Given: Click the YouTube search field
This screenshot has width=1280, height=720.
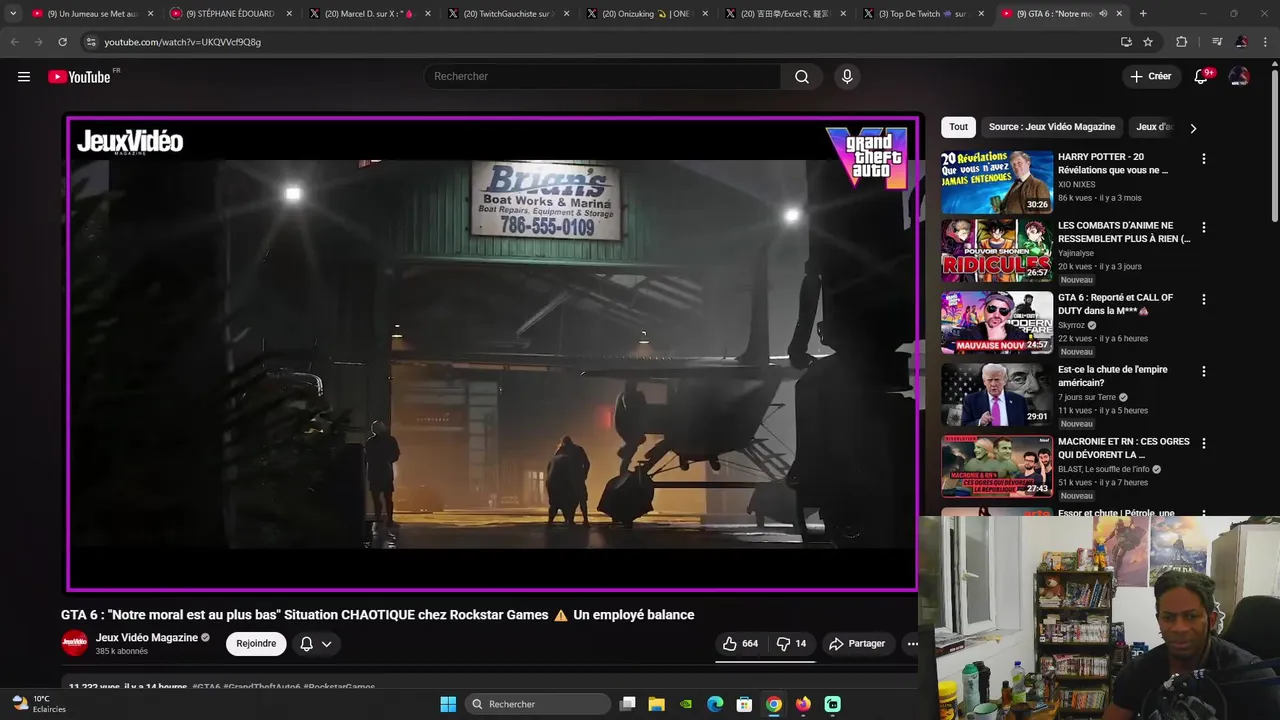Looking at the screenshot, I should tap(603, 77).
